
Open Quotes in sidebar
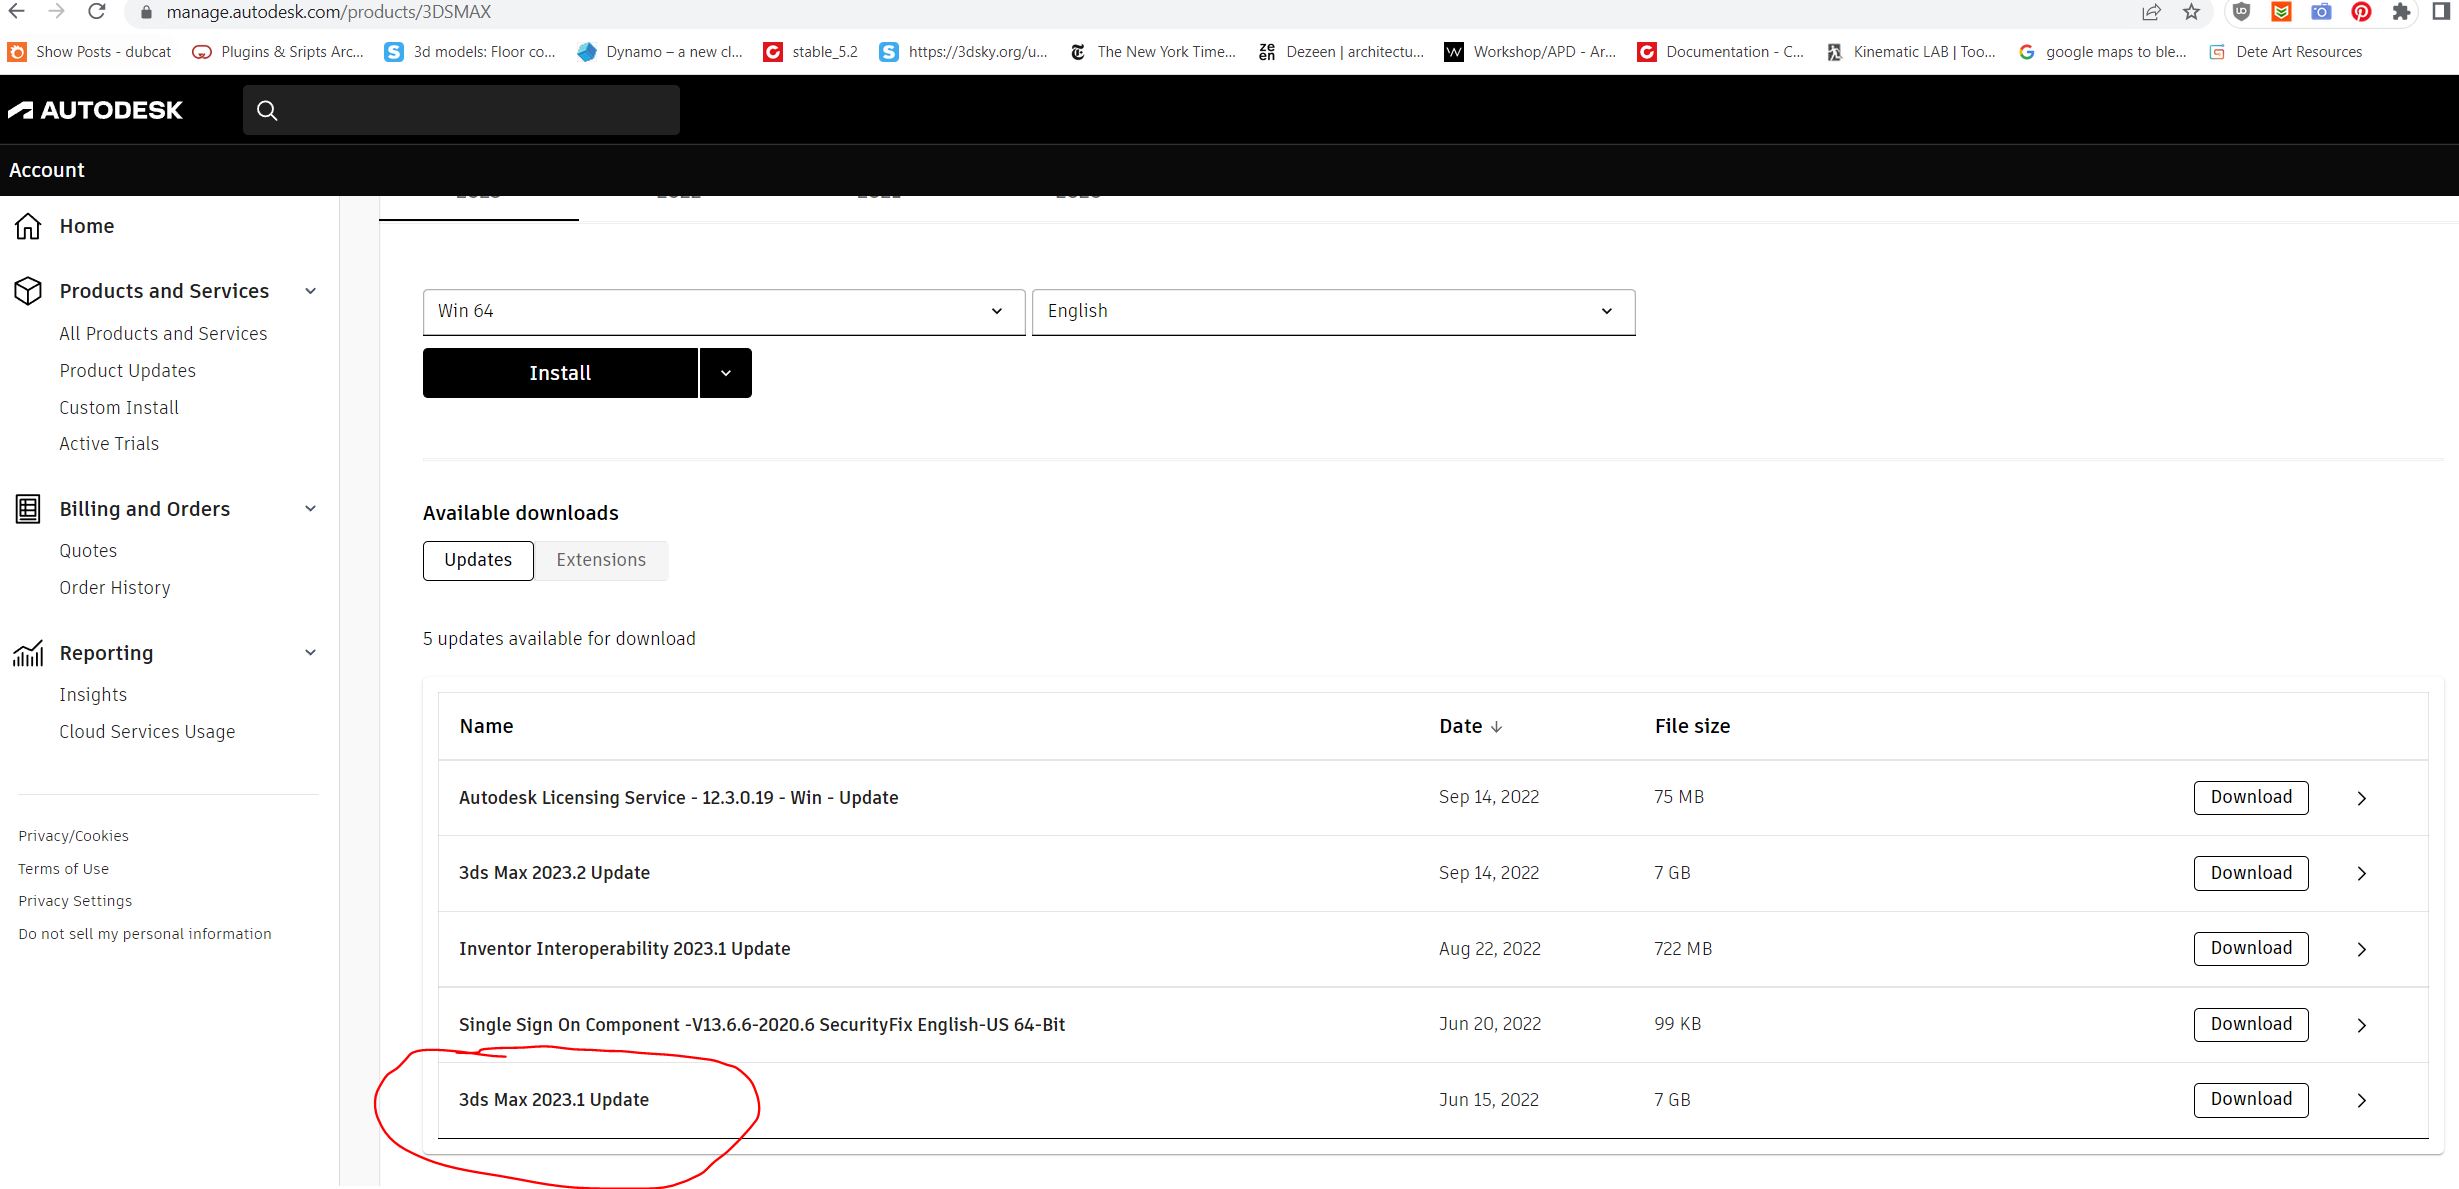point(88,551)
